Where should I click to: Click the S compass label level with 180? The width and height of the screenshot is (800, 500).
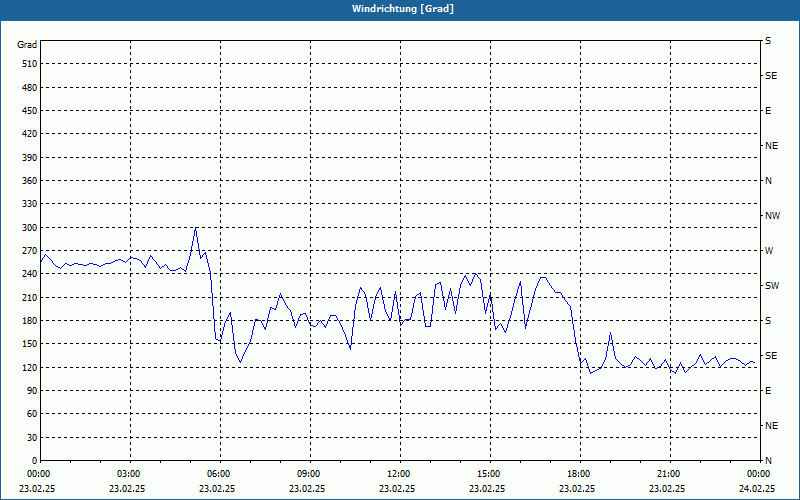(768, 321)
